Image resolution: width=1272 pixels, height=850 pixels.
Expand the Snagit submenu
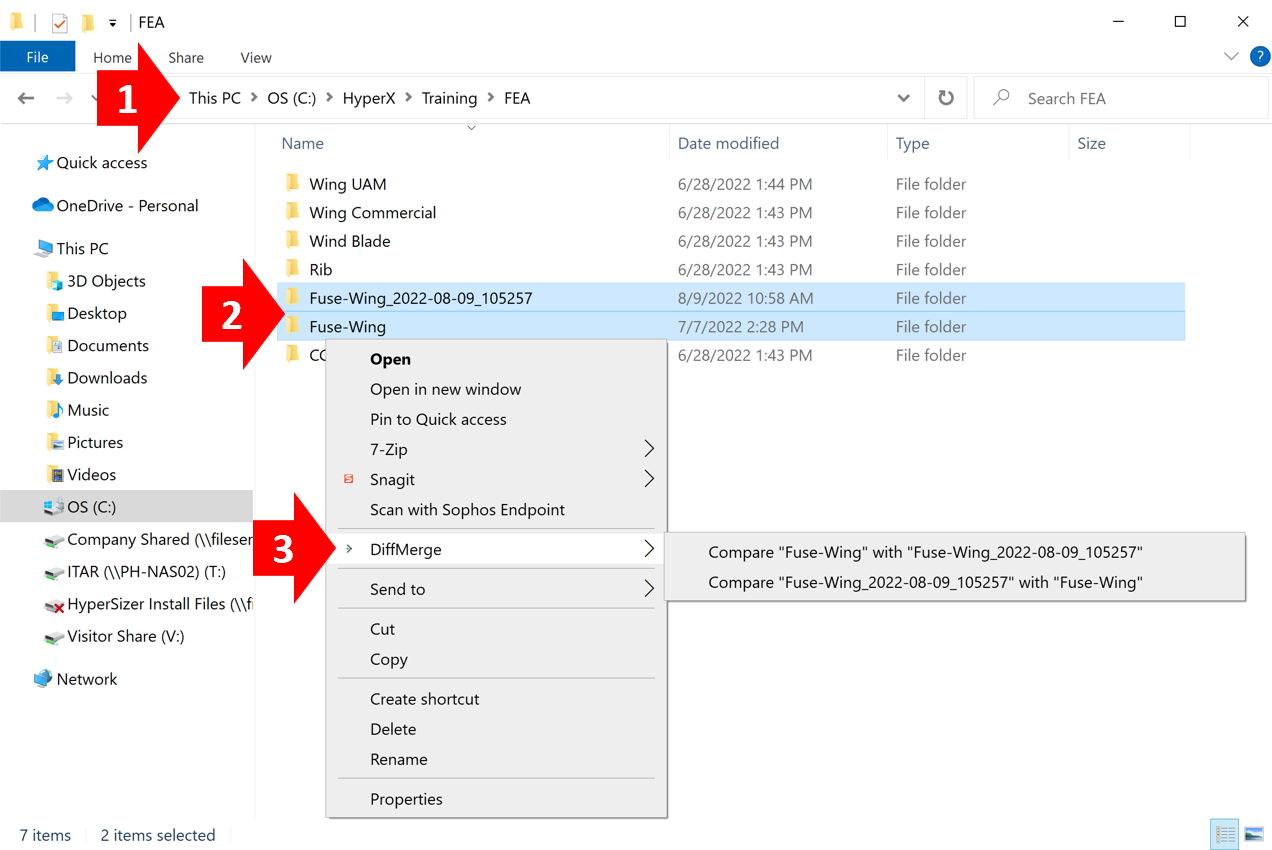coord(496,479)
